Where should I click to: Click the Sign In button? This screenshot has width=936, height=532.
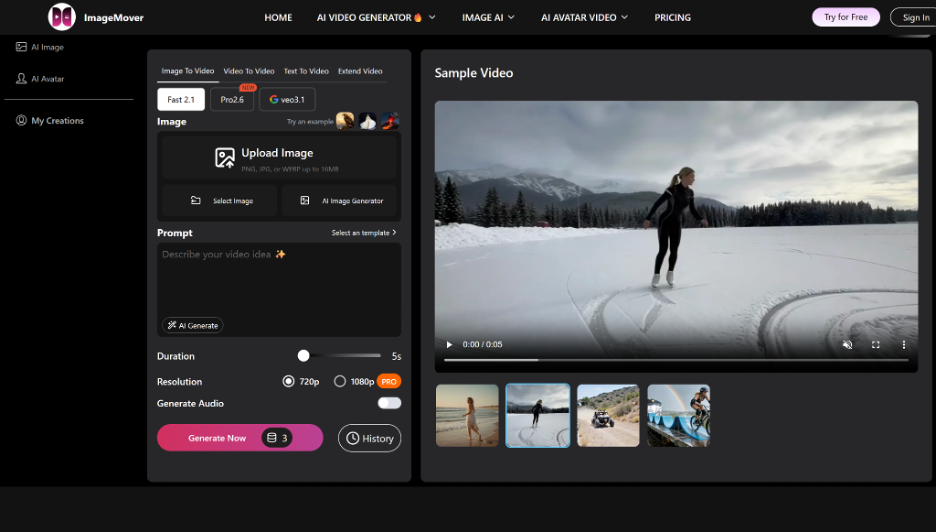pyautogui.click(x=915, y=17)
